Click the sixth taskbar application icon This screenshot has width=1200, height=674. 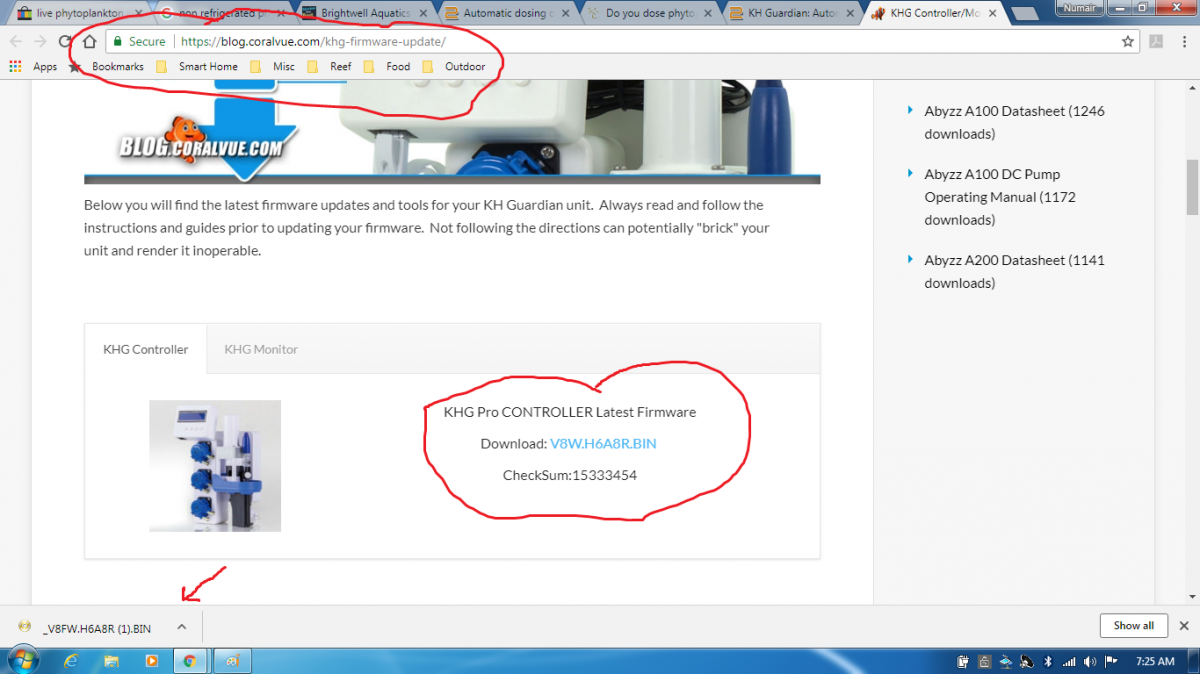[231, 661]
